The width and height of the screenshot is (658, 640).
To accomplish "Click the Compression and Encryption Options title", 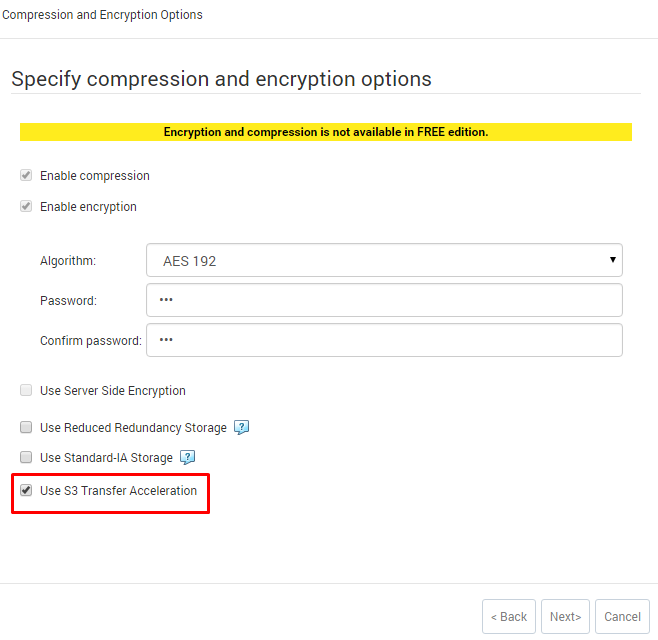I will 102,15.
